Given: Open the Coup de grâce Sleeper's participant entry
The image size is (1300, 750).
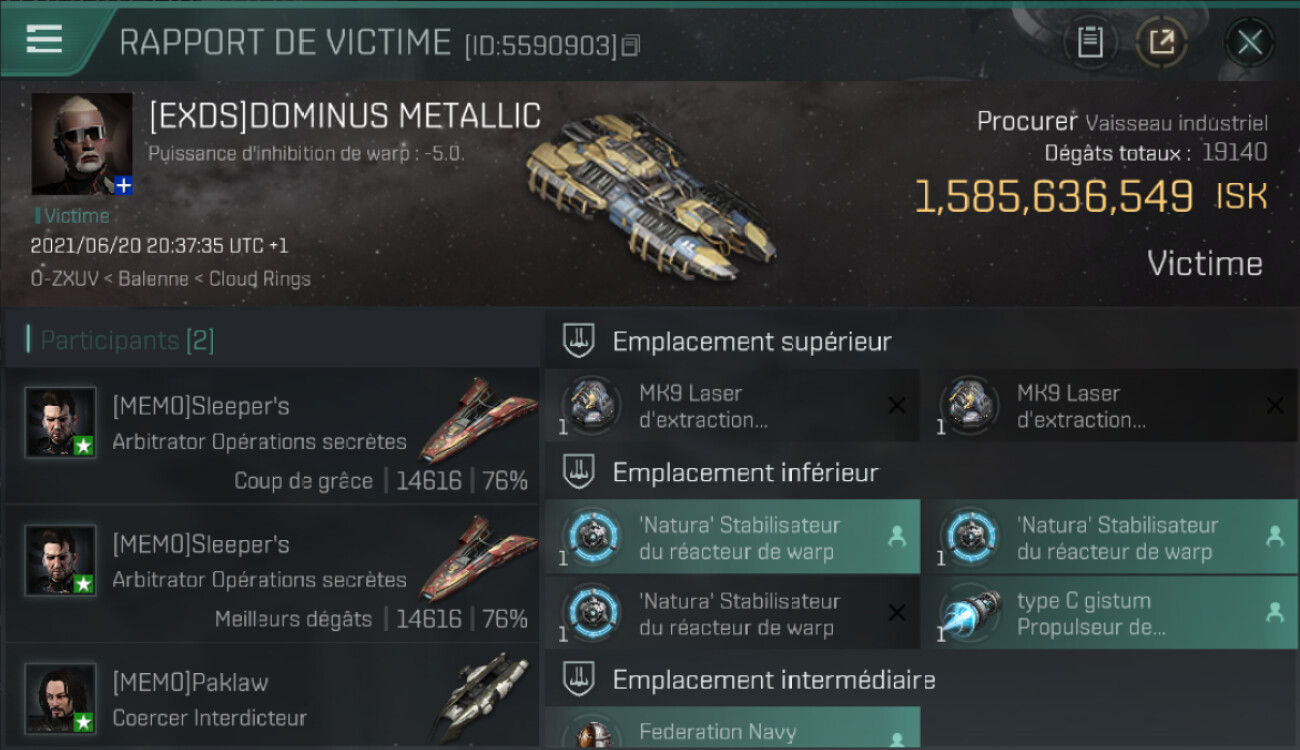Looking at the screenshot, I should point(272,436).
